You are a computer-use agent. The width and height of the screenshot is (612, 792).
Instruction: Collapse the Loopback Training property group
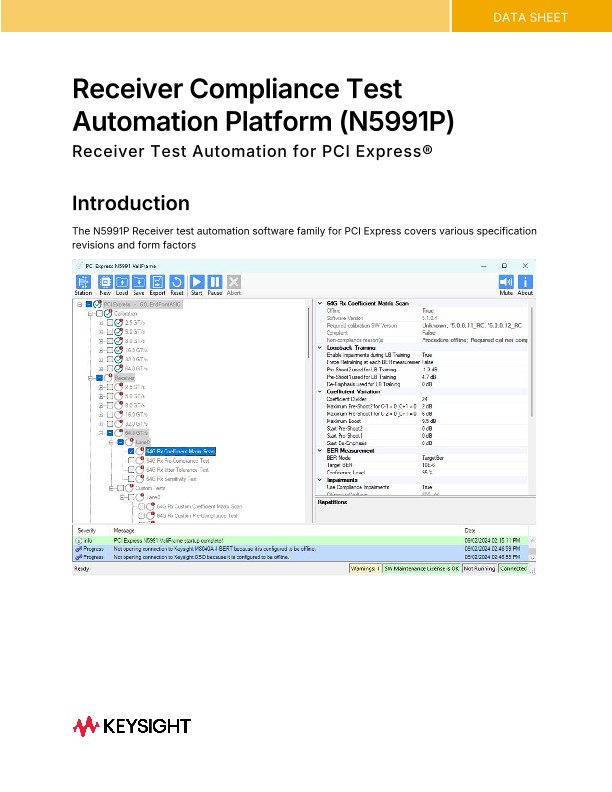(x=320, y=348)
